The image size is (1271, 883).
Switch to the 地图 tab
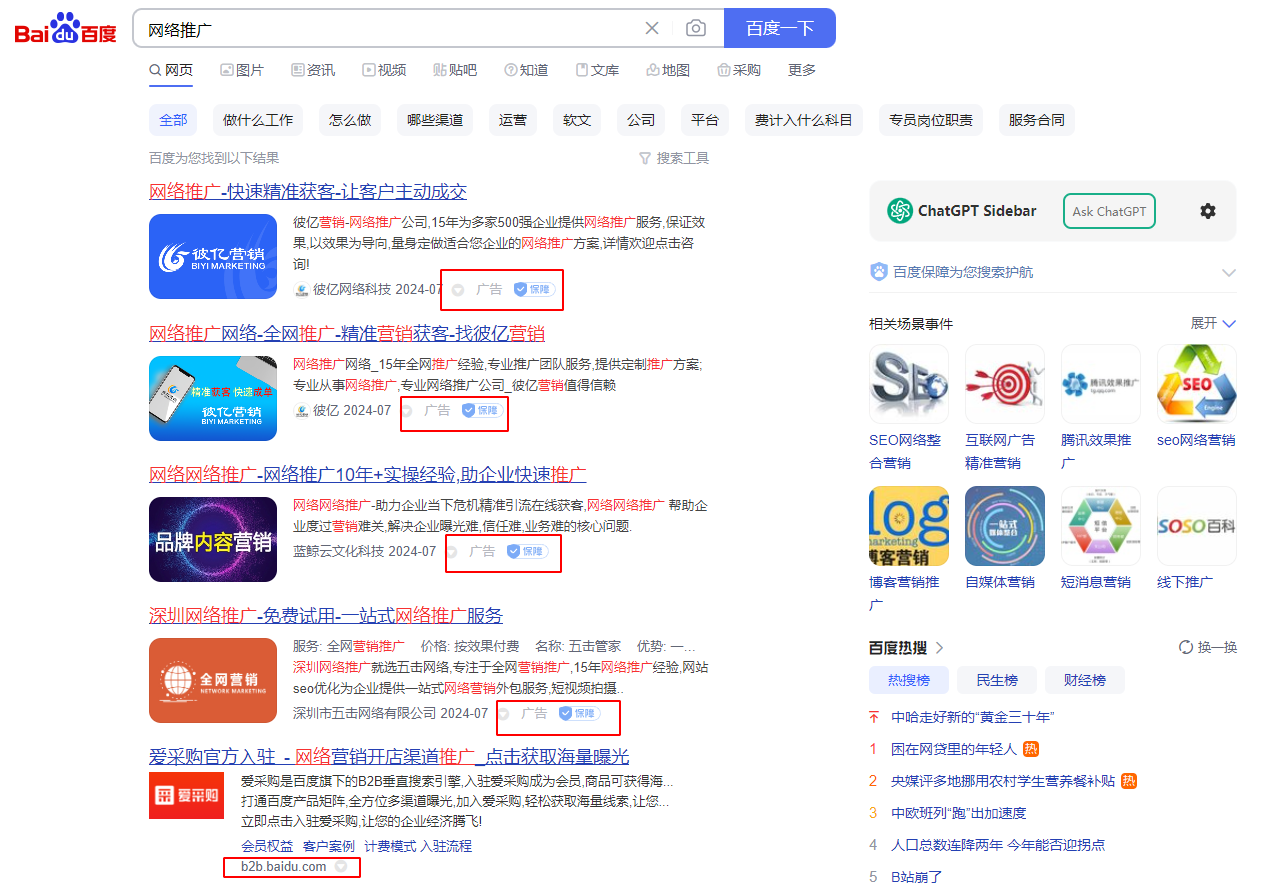(668, 70)
